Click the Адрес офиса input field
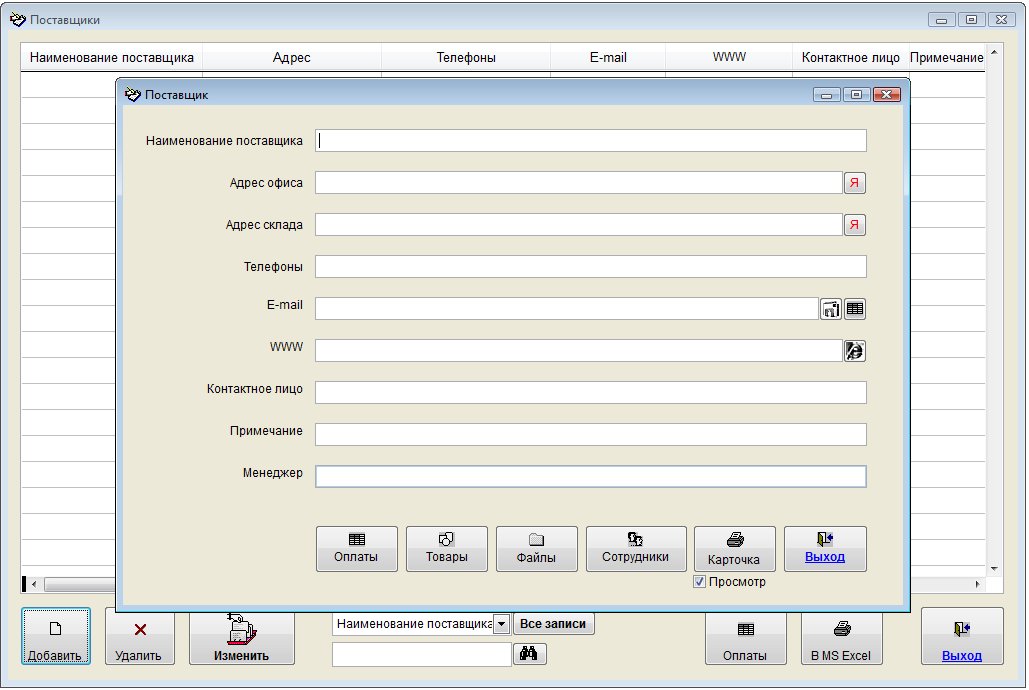1029x690 pixels. [579, 183]
